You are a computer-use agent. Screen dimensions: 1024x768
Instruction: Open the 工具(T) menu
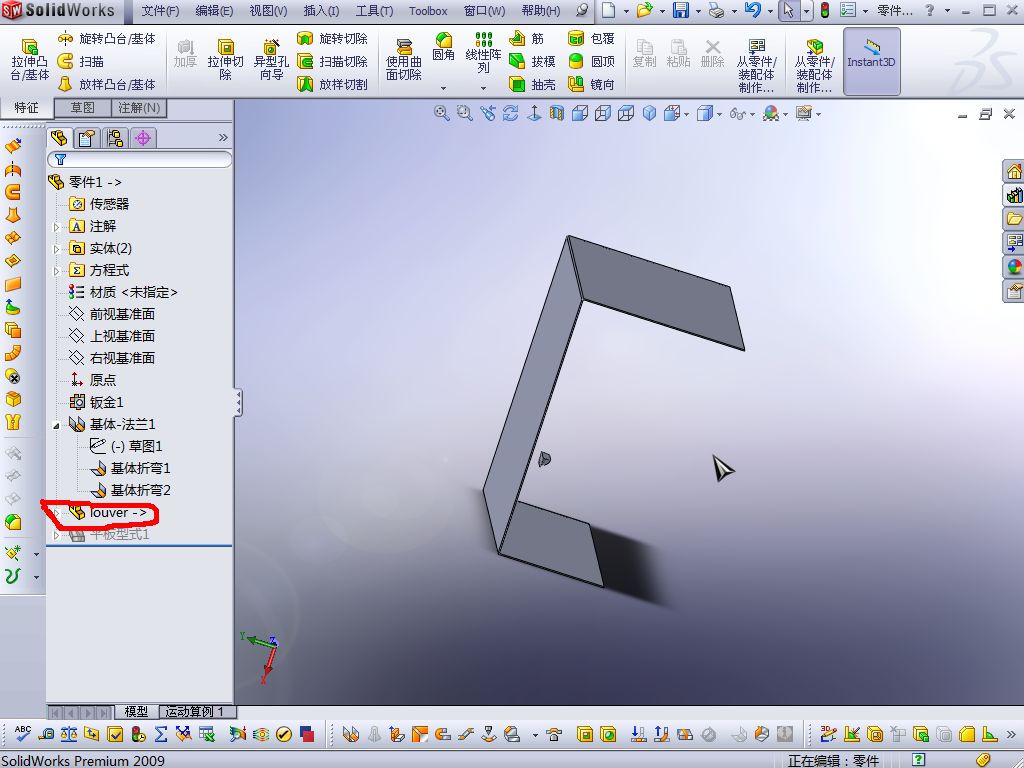point(374,11)
